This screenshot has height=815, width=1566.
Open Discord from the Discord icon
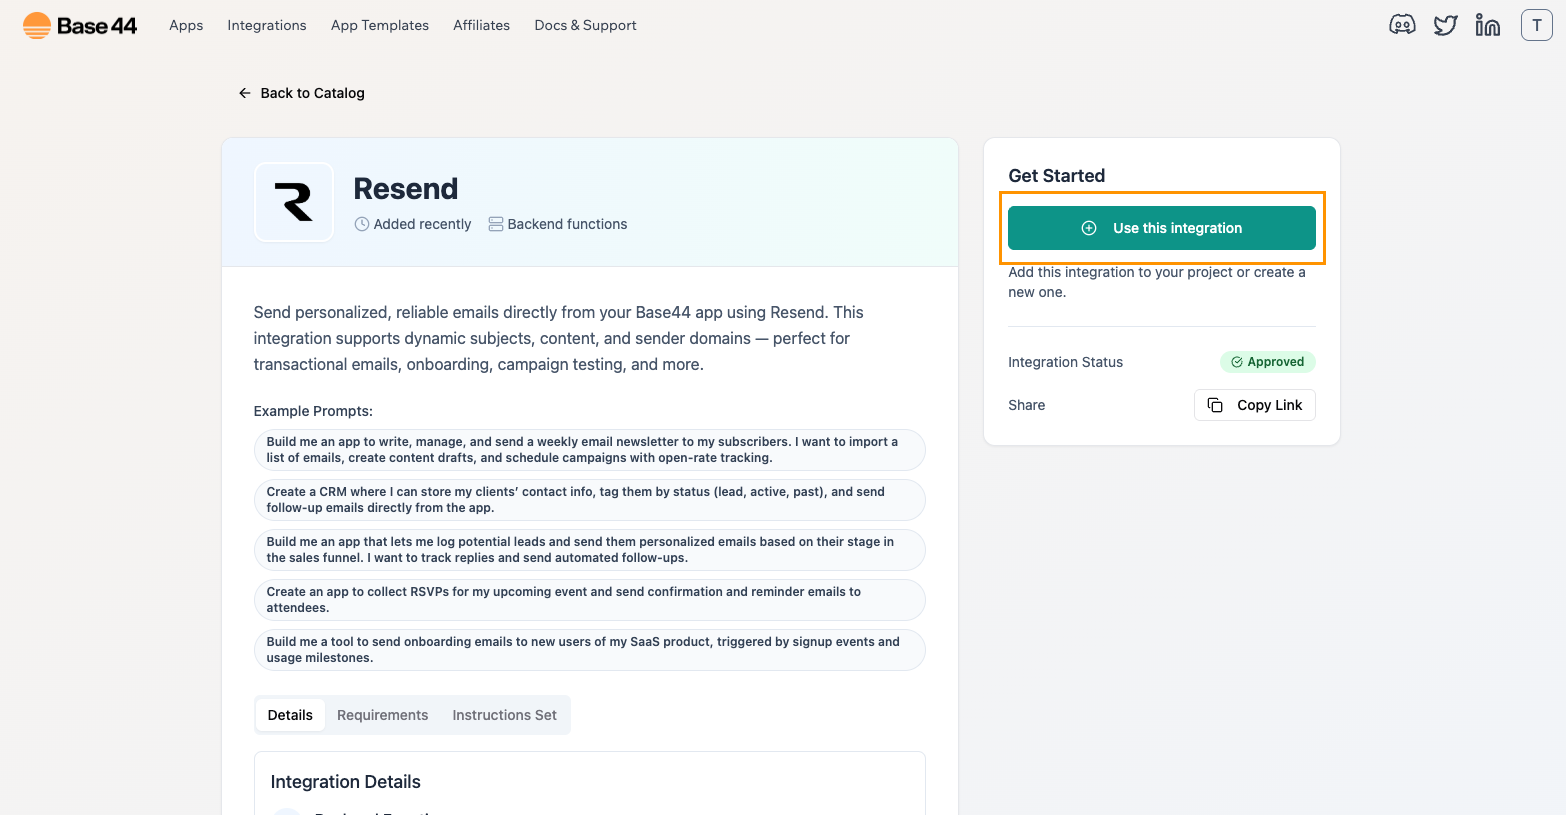tap(1402, 24)
